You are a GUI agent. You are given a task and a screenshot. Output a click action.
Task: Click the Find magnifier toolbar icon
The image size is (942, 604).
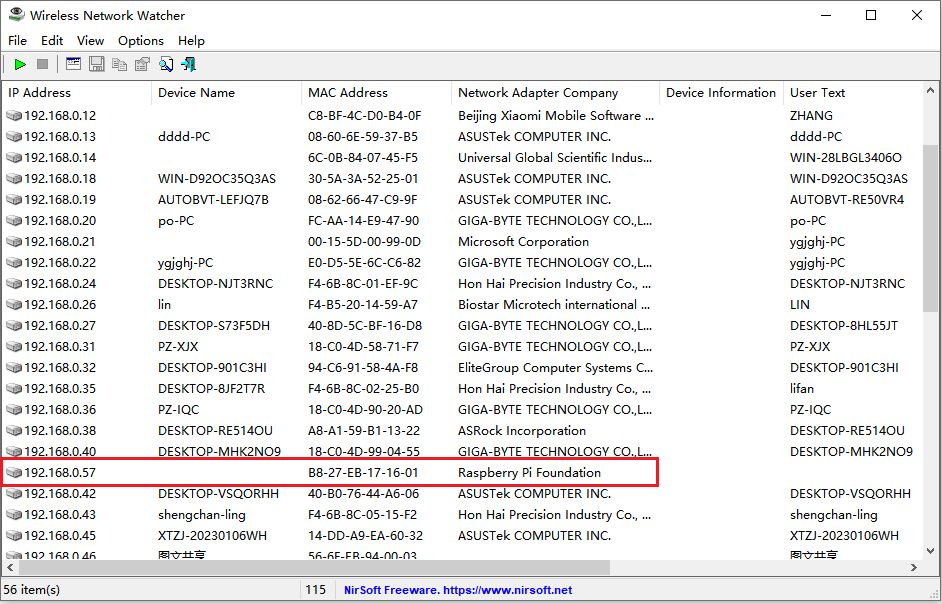point(166,64)
